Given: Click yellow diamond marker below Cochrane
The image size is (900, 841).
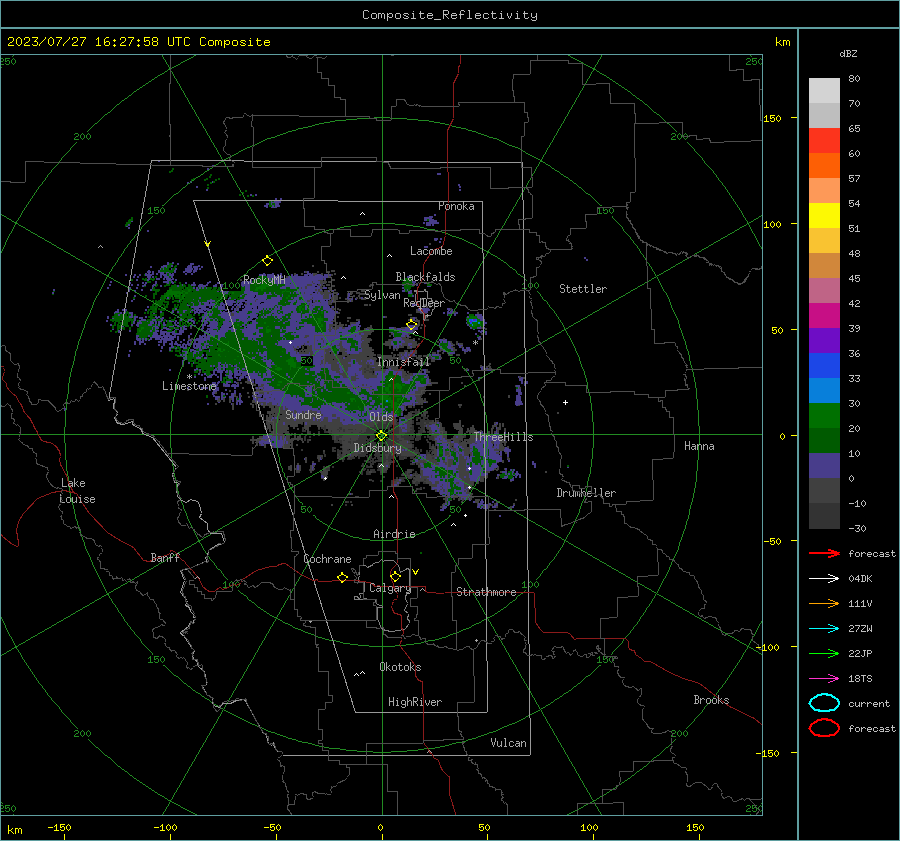Looking at the screenshot, I should pos(342,577).
